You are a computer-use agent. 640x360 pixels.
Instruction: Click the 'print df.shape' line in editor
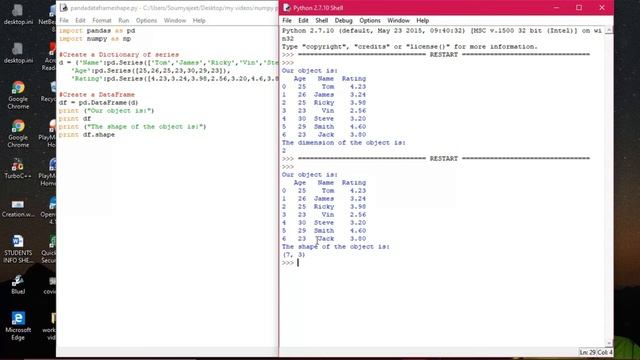87,135
